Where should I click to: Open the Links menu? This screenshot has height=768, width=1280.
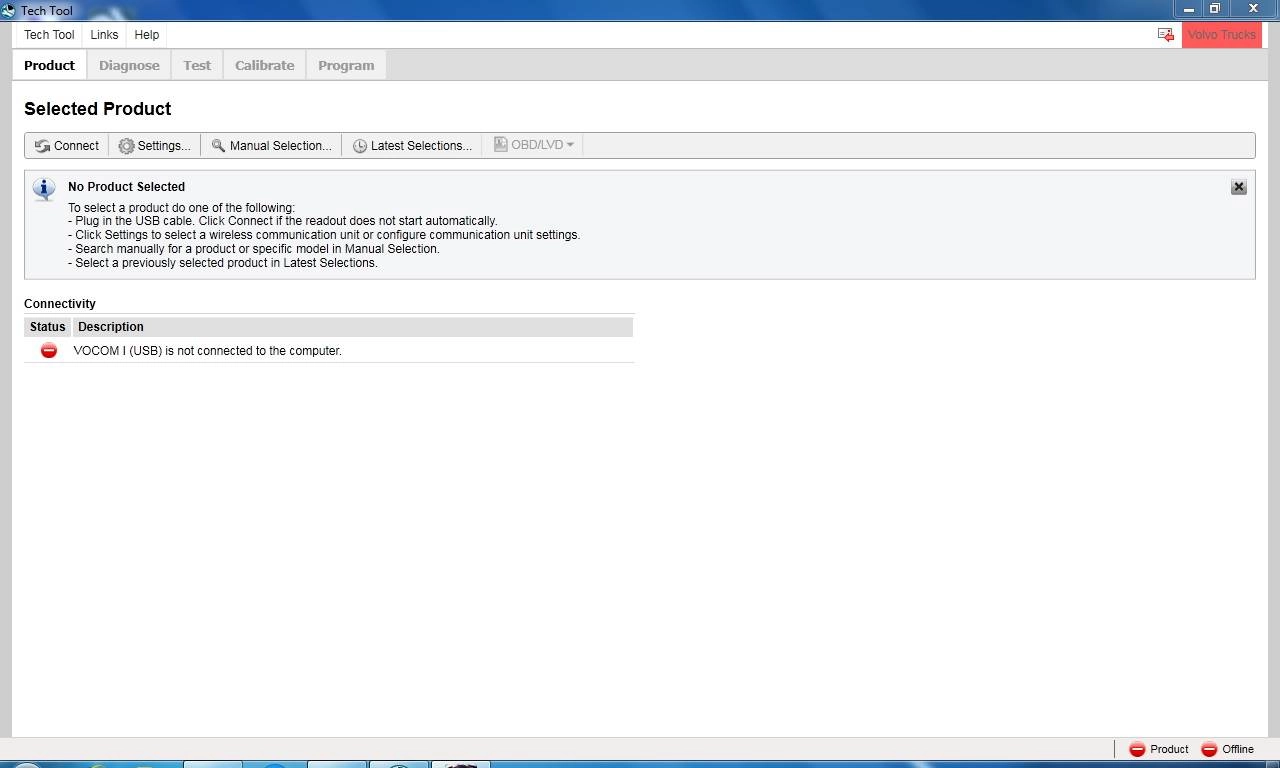(x=104, y=35)
